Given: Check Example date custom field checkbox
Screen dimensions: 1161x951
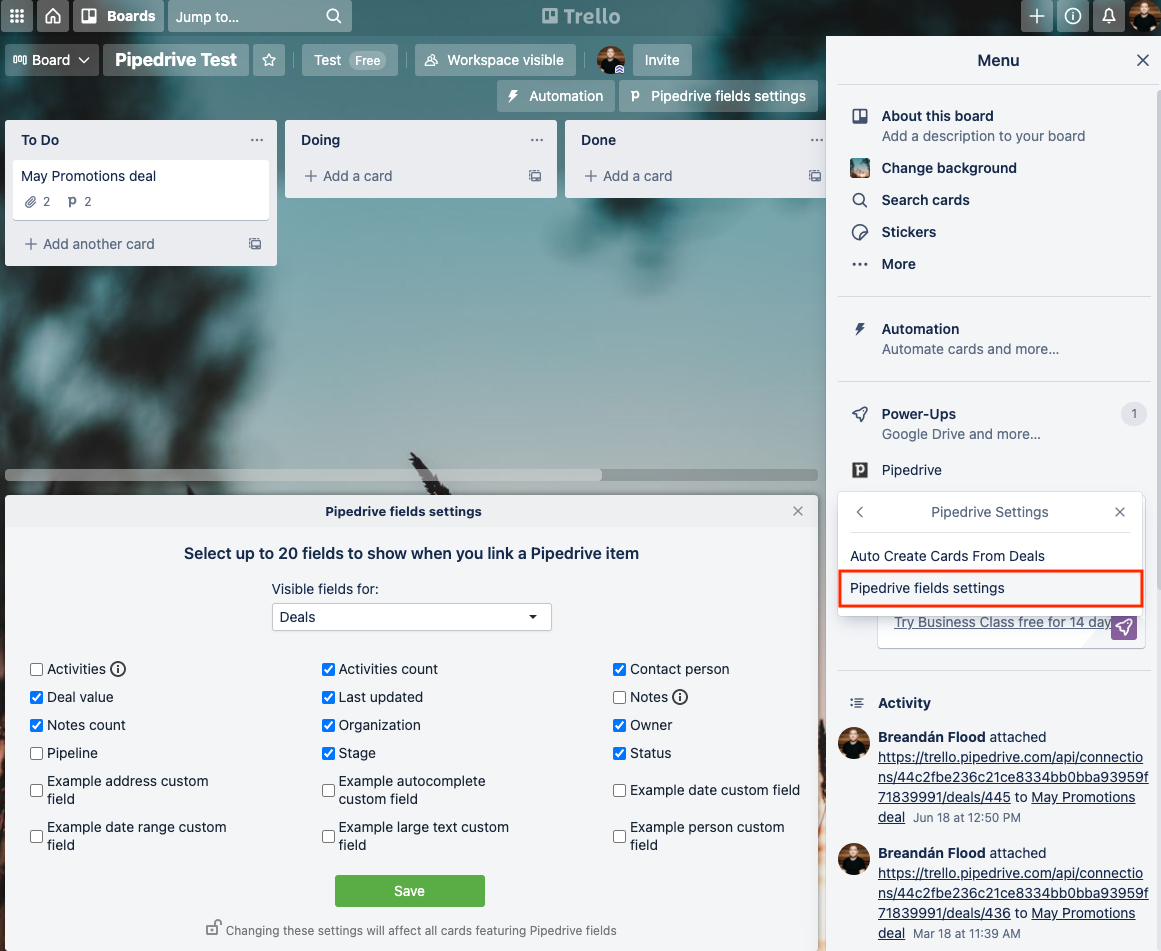Looking at the screenshot, I should pyautogui.click(x=620, y=791).
